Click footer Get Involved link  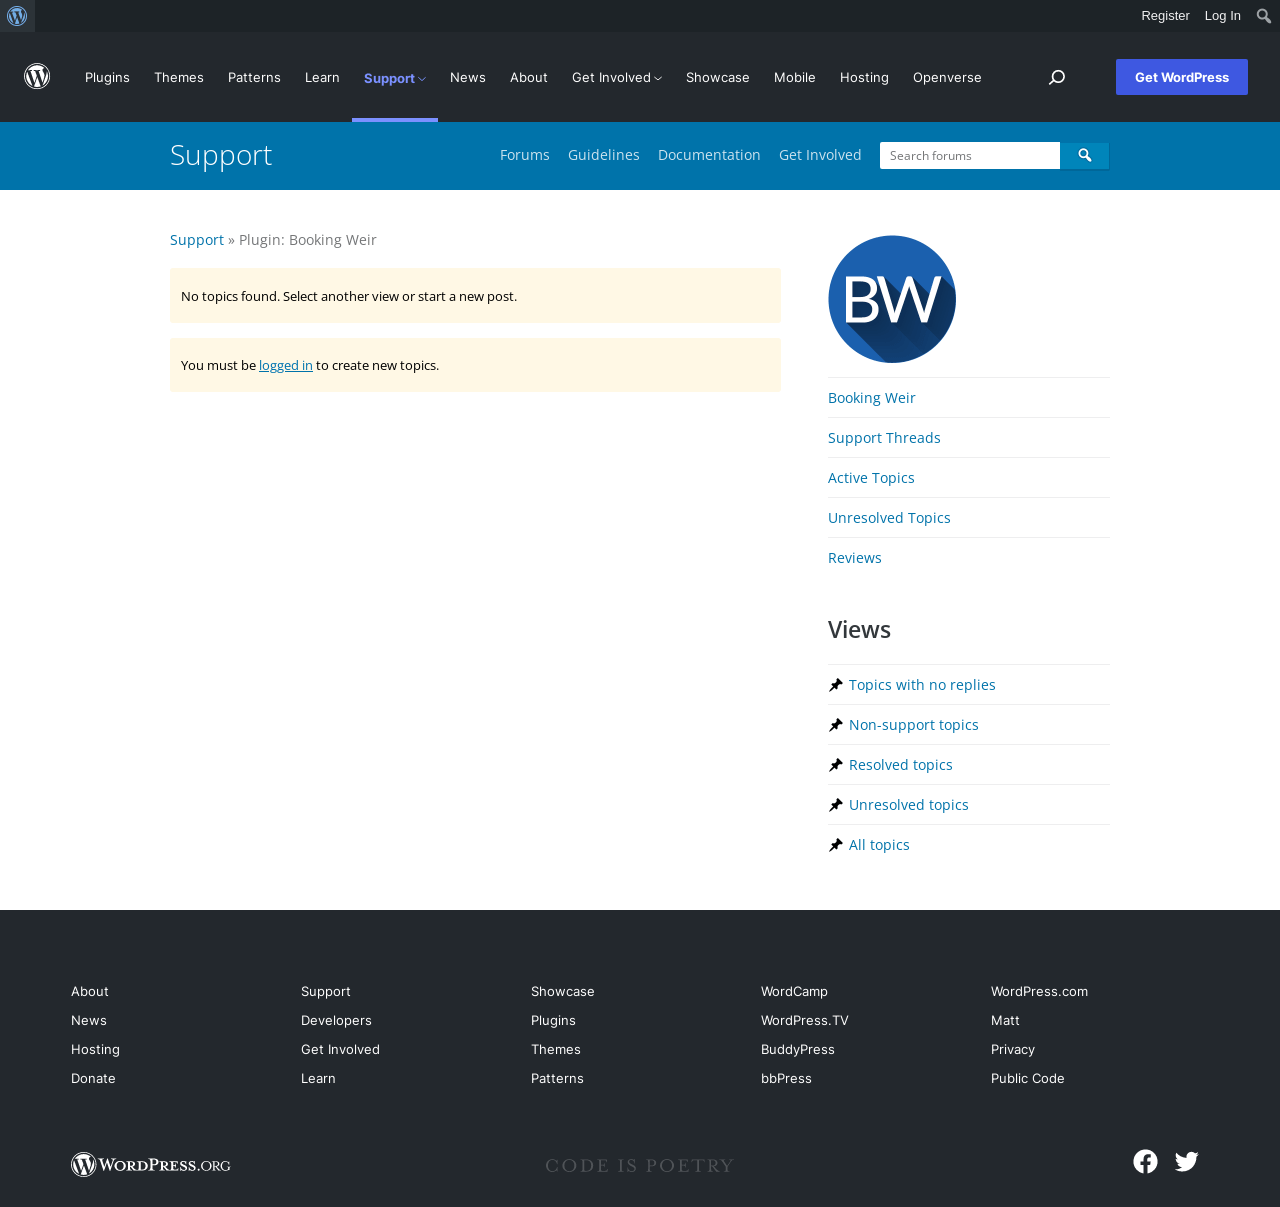click(340, 1050)
